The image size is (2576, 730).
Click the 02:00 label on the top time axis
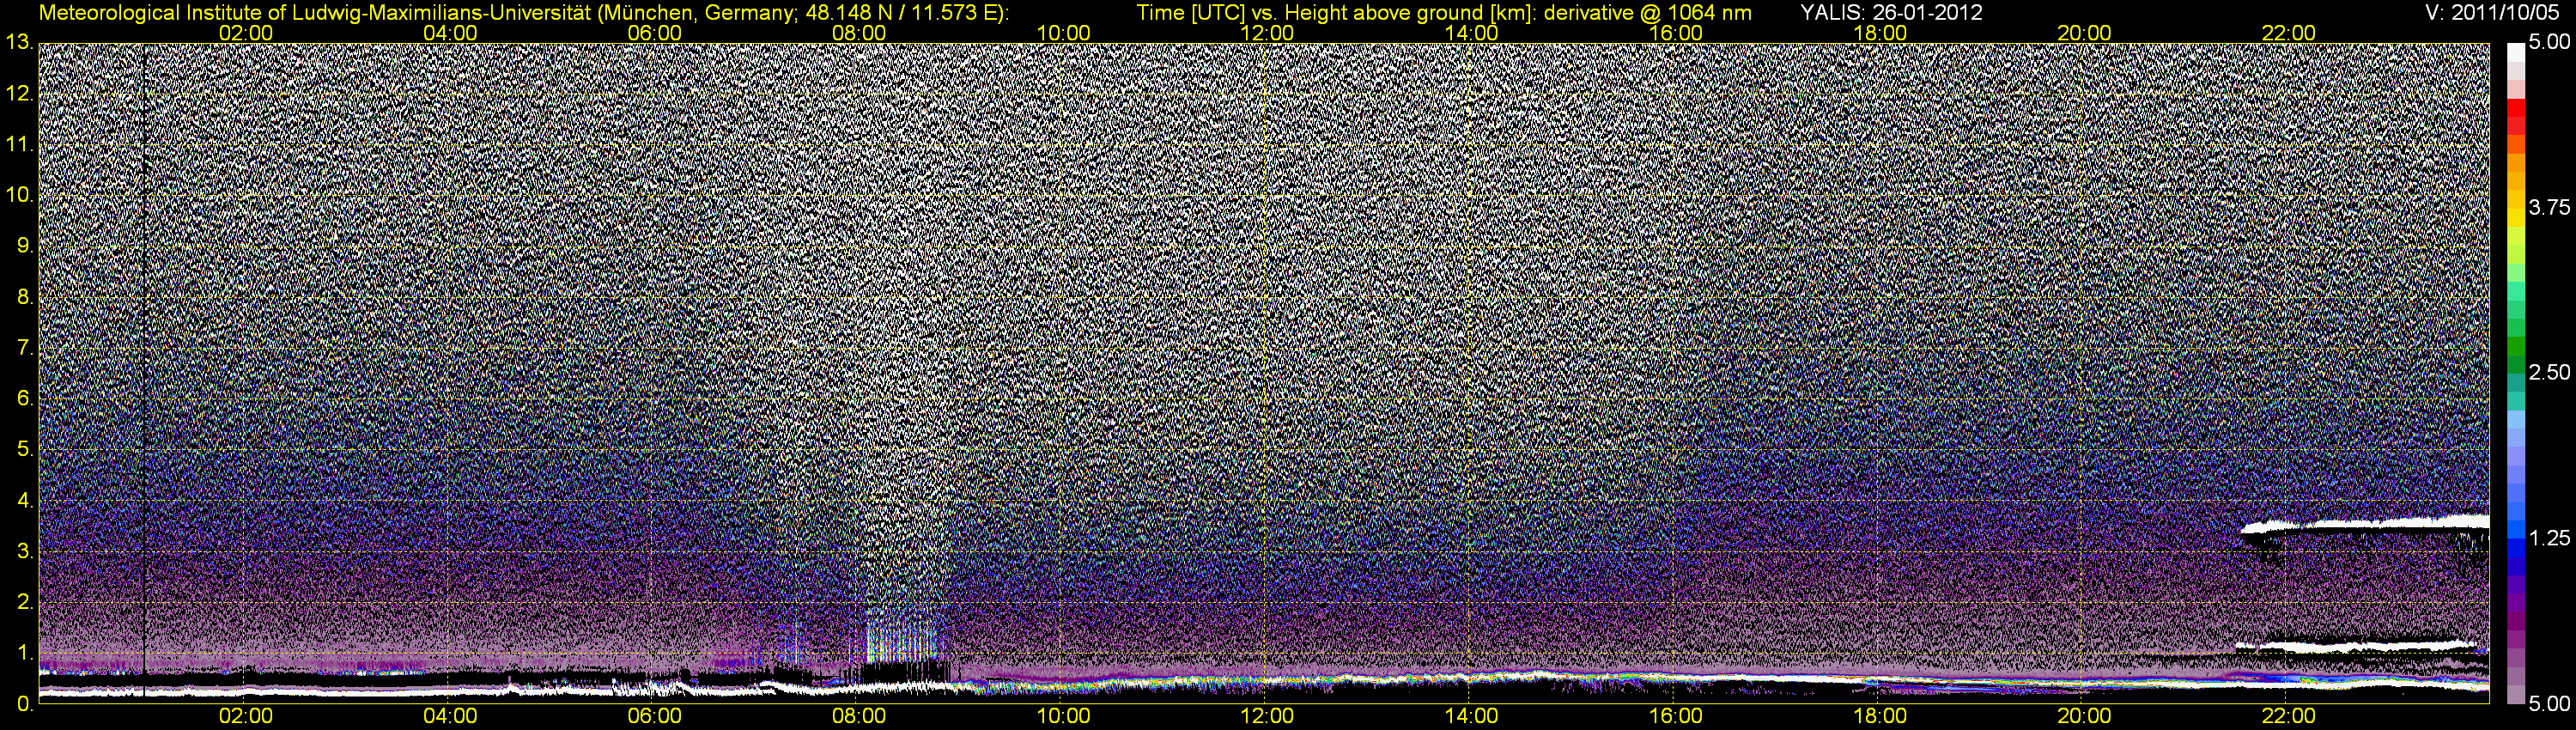pos(246,33)
